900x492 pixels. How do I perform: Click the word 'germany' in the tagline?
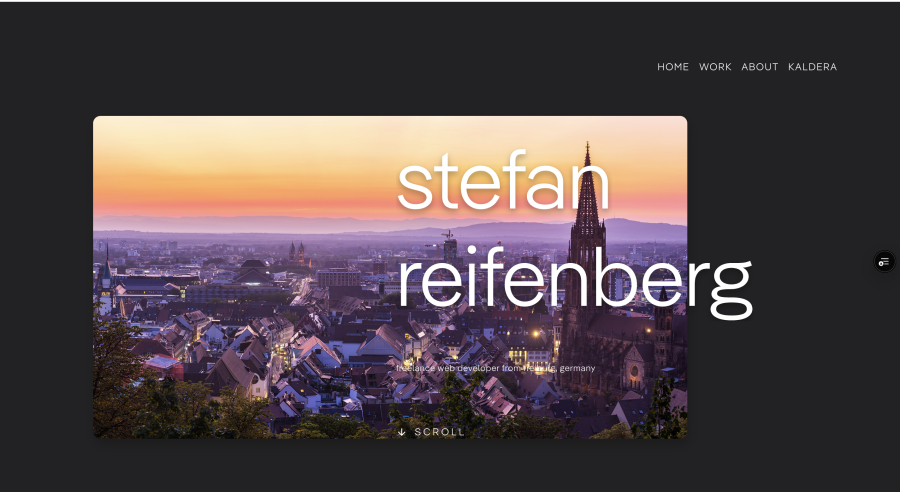click(577, 369)
